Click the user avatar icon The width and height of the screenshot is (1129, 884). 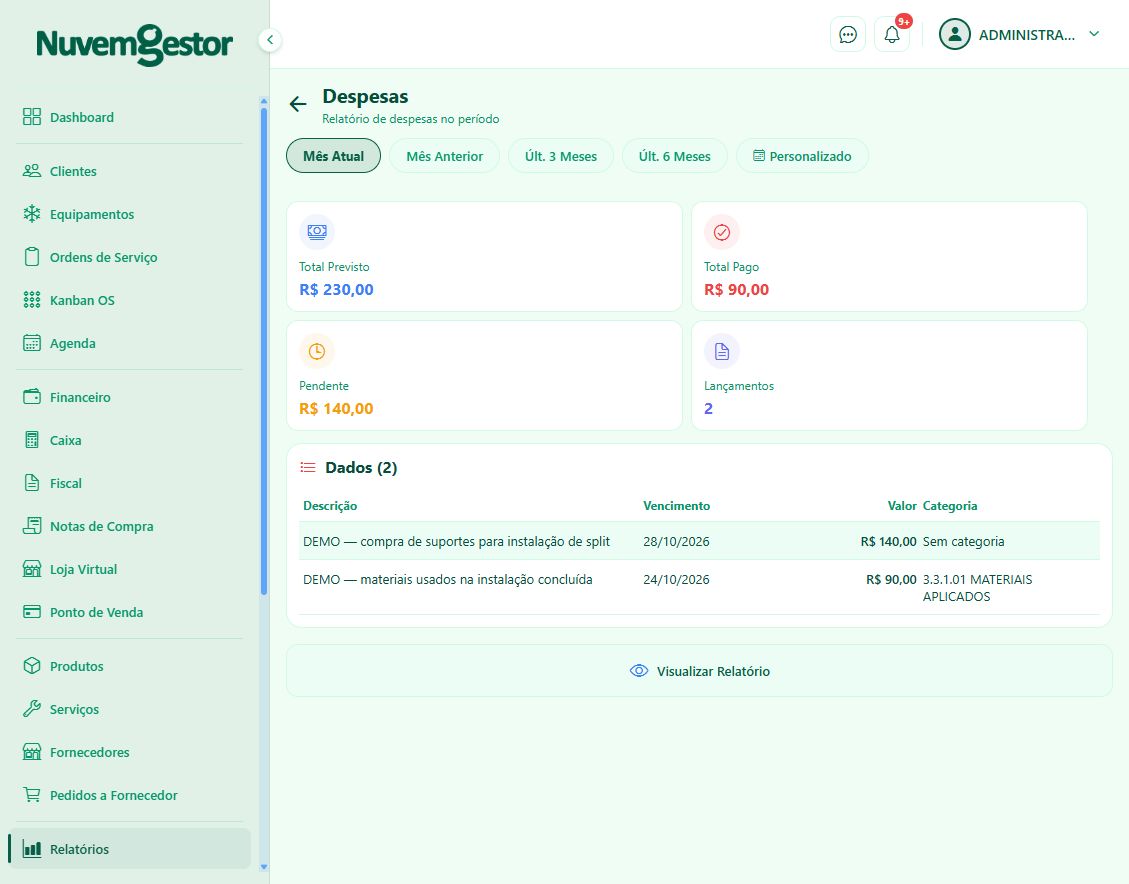[x=955, y=35]
